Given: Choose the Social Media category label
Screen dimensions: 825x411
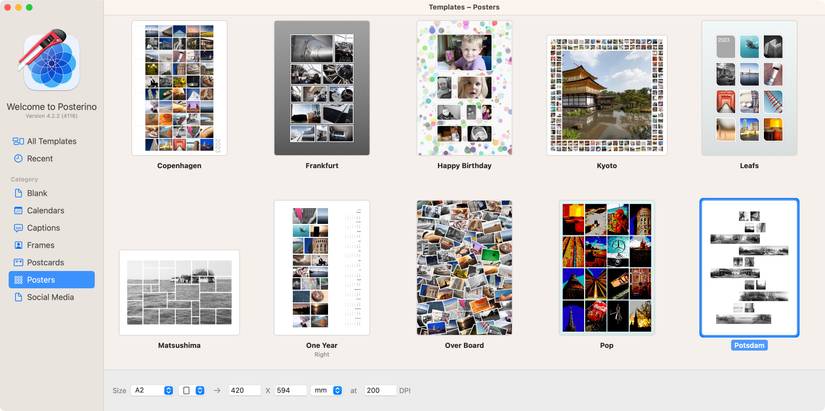Looking at the screenshot, I should [51, 297].
